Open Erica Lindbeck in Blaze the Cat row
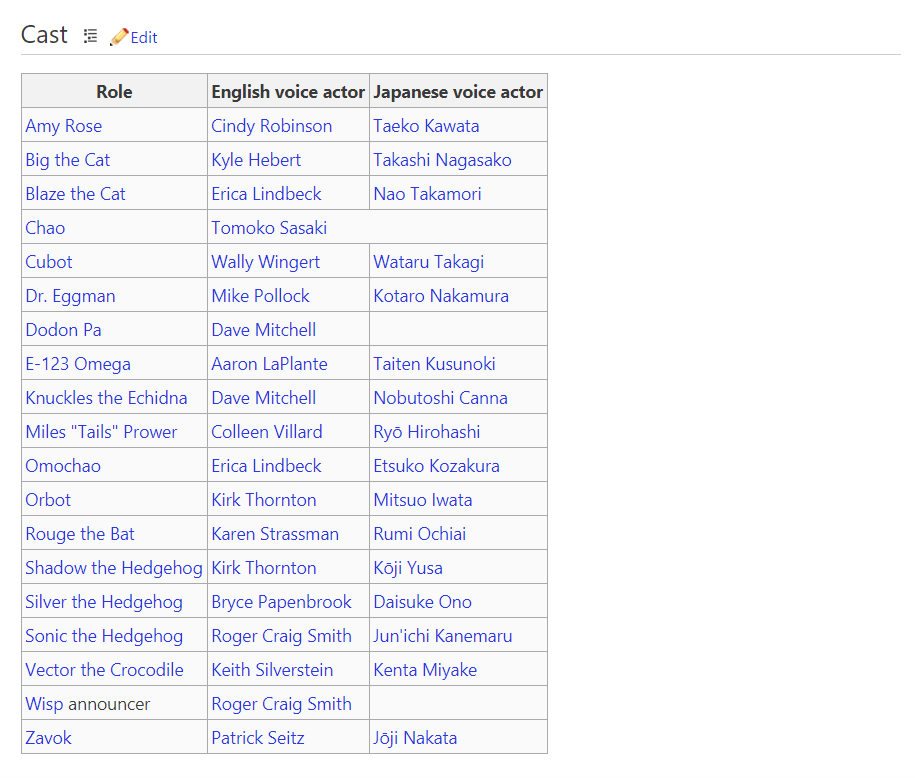Viewport: 915px width, 778px height. [x=266, y=194]
